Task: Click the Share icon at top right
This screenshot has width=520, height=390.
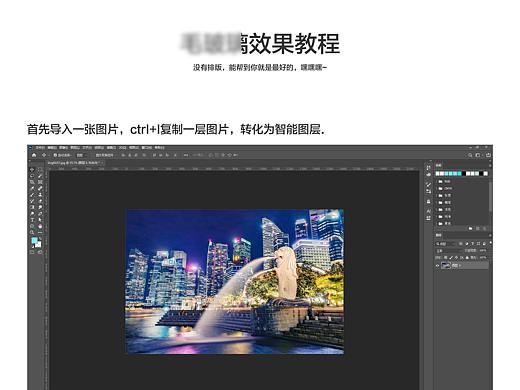Action: 488,155
